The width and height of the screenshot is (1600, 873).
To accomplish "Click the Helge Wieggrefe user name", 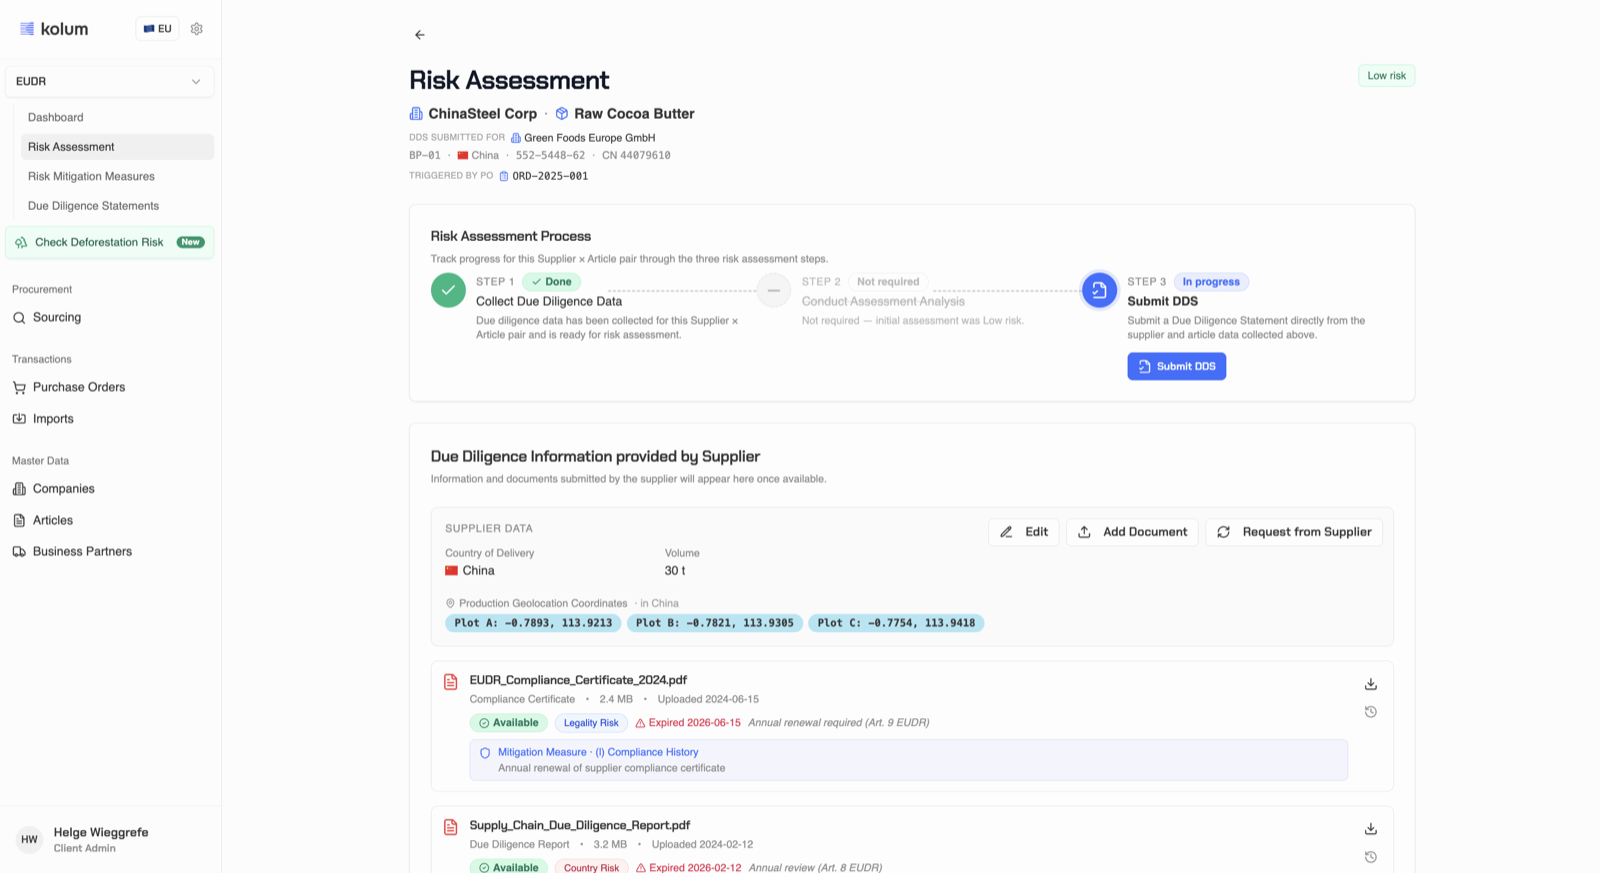I will (101, 832).
